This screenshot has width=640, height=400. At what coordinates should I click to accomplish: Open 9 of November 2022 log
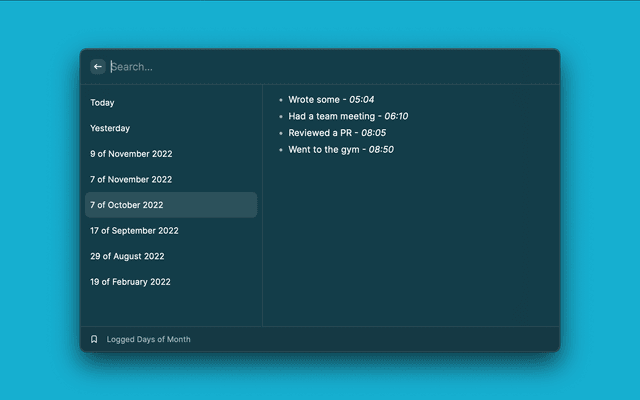pos(131,154)
